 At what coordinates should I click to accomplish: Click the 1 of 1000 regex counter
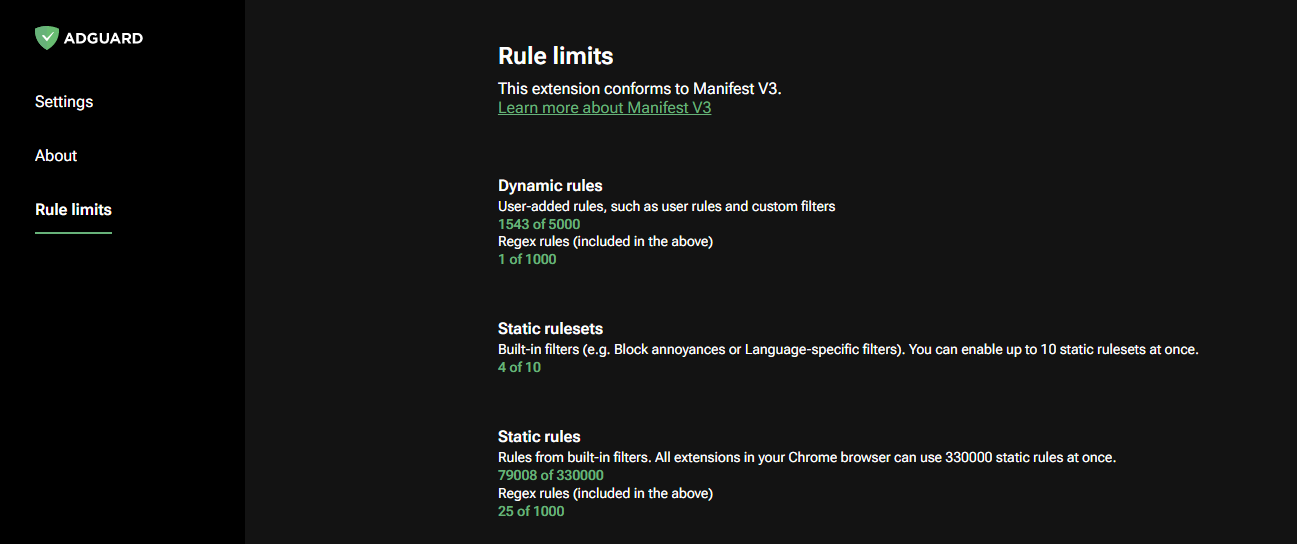pyautogui.click(x=526, y=260)
